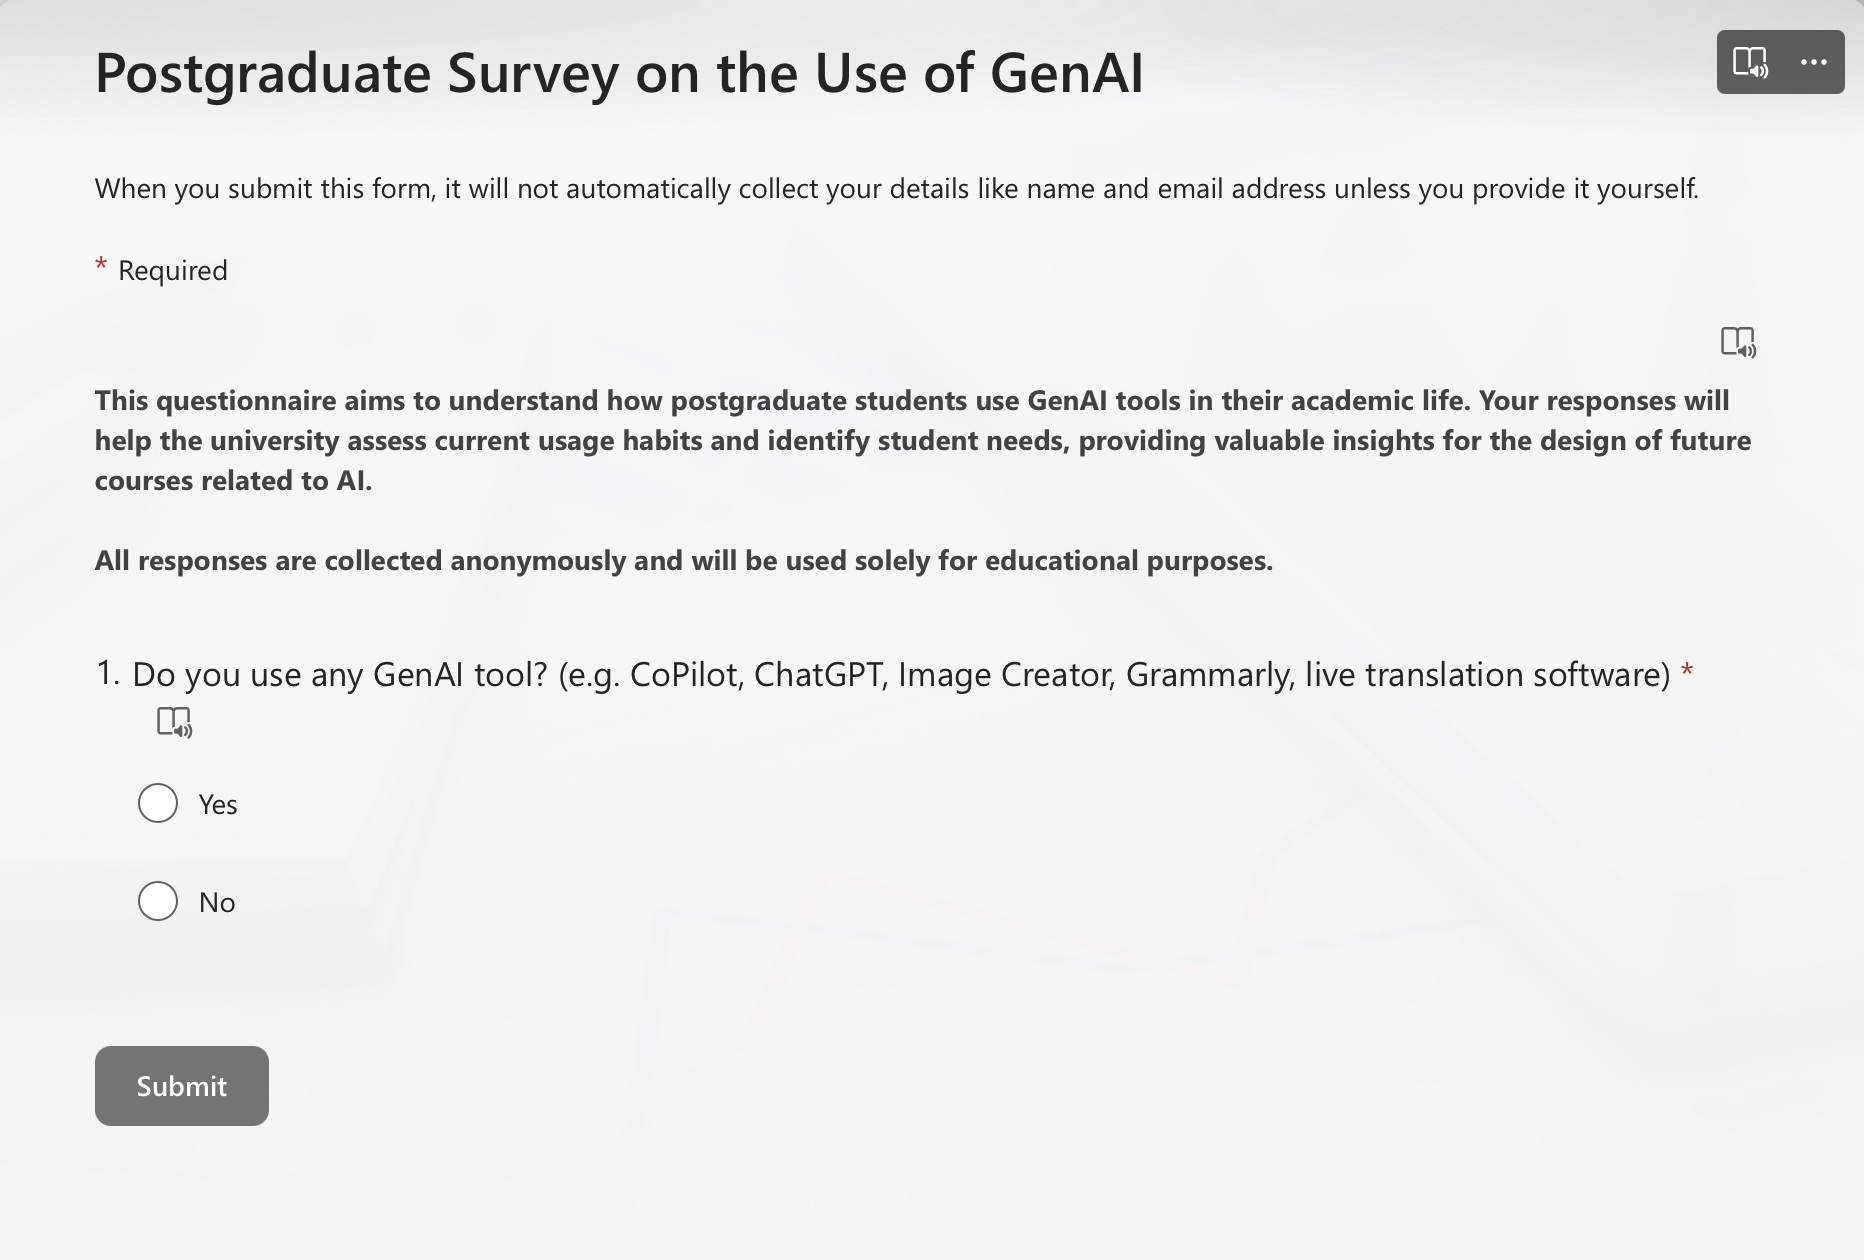
Task: Click the word GenAI in the title
Action: click(1066, 73)
